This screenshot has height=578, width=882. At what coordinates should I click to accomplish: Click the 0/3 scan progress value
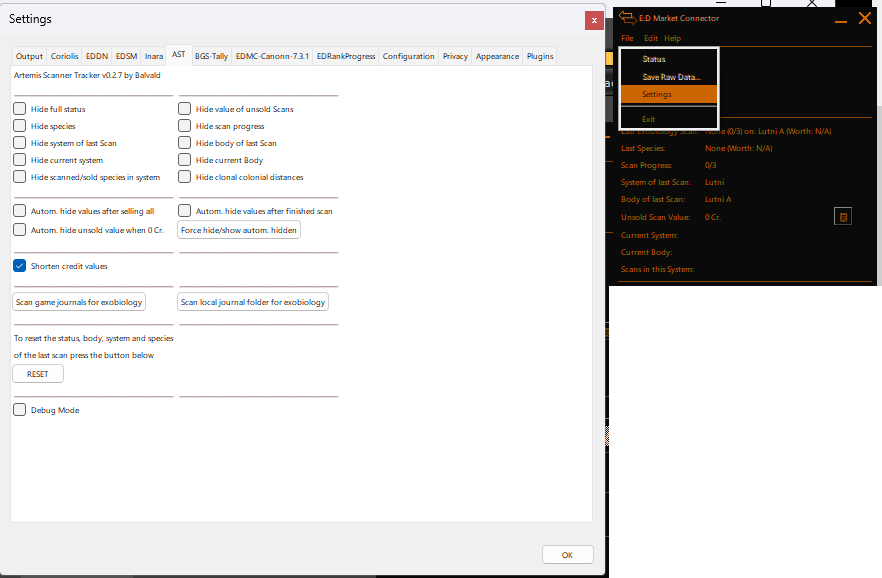[710, 165]
